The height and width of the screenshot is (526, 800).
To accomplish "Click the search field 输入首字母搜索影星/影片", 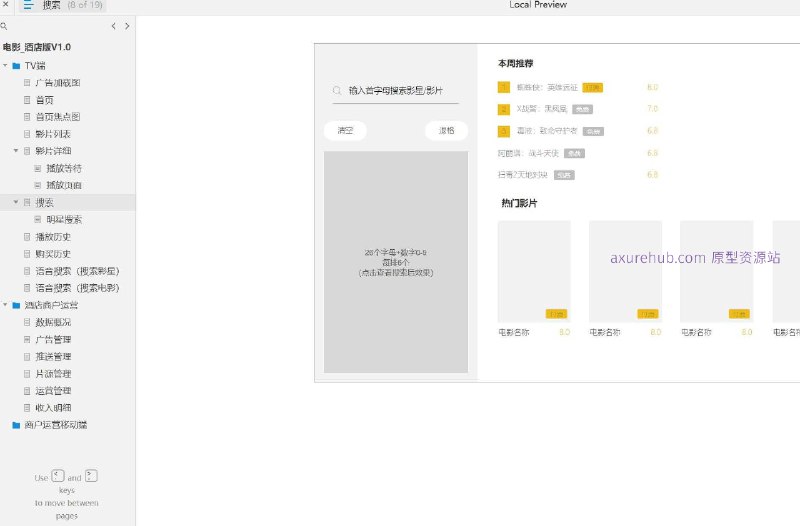I will (x=395, y=91).
